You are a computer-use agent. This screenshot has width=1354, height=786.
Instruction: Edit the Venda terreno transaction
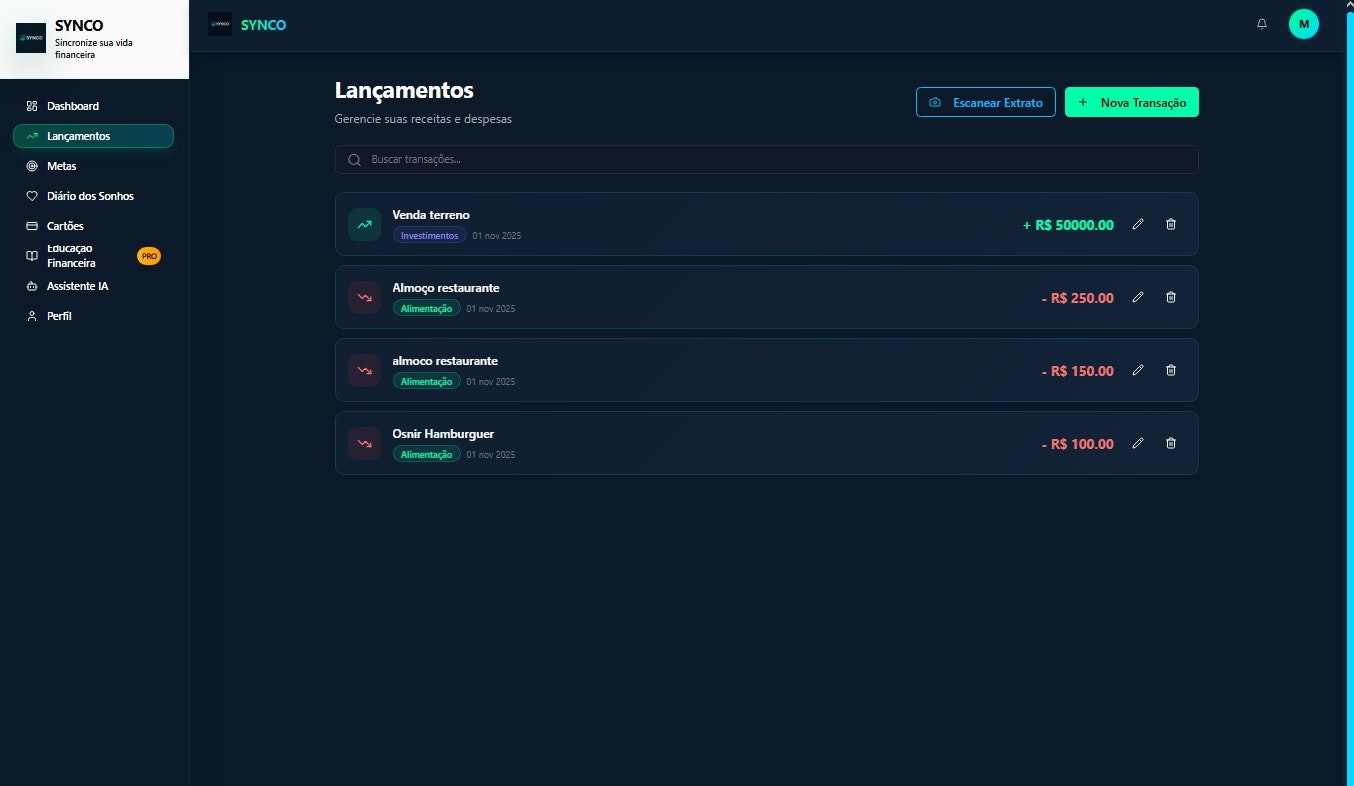coord(1138,224)
